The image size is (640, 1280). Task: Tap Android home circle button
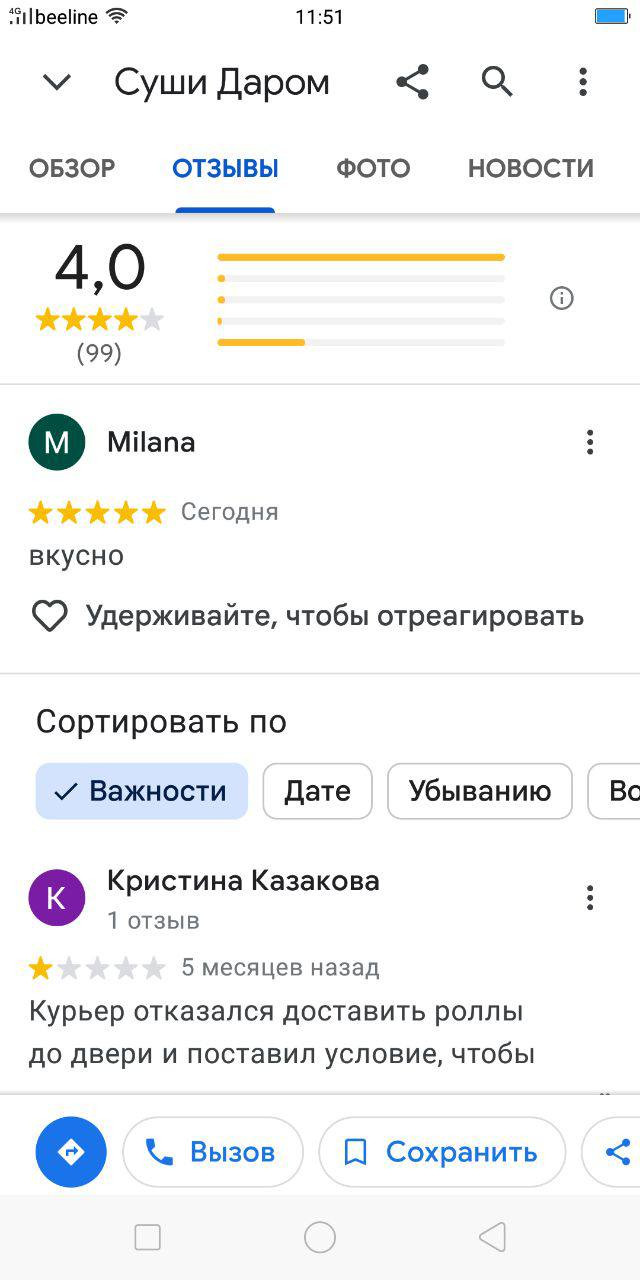coord(320,1237)
